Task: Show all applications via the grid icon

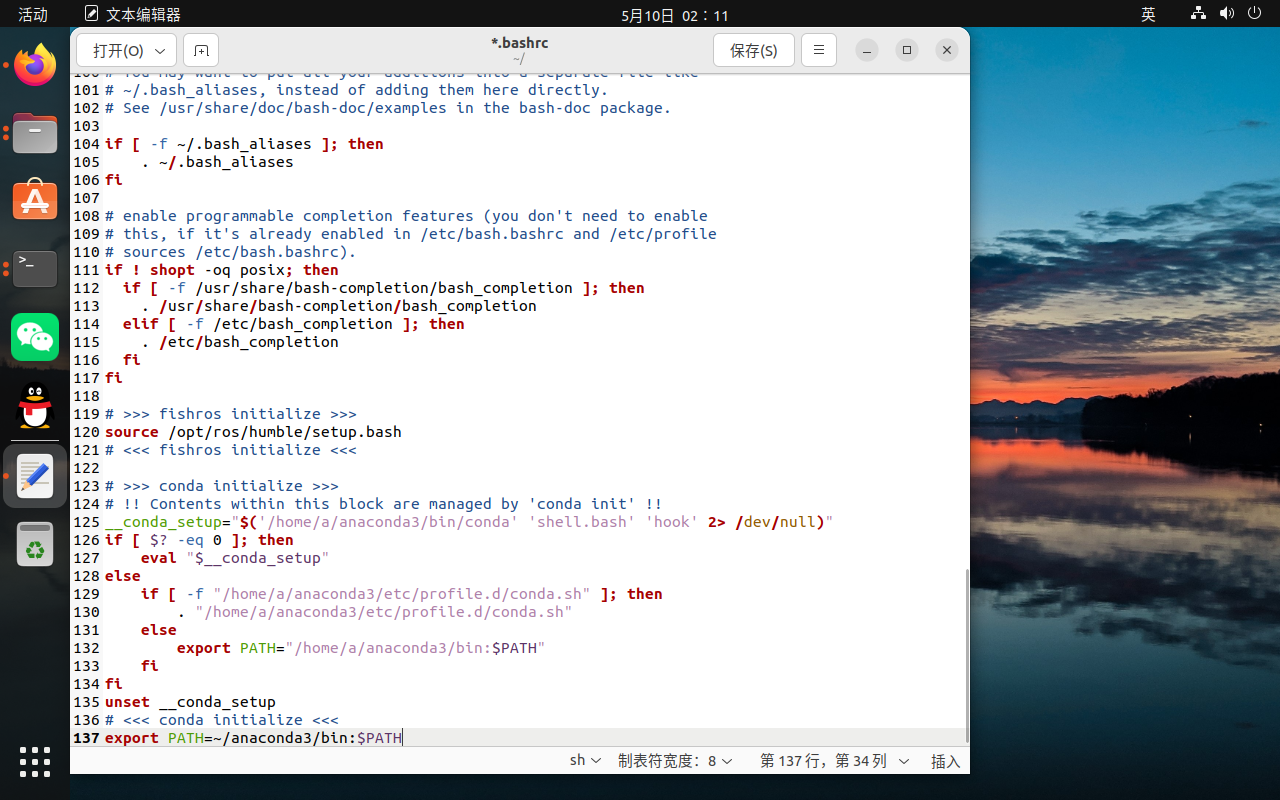Action: pos(35,762)
